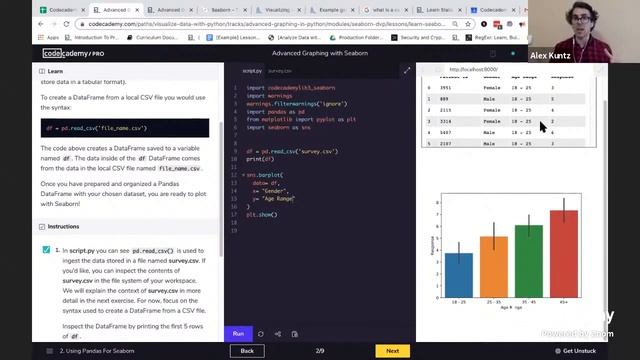Switch to the script.py editor tab
The height and width of the screenshot is (360, 640).
coord(252,71)
